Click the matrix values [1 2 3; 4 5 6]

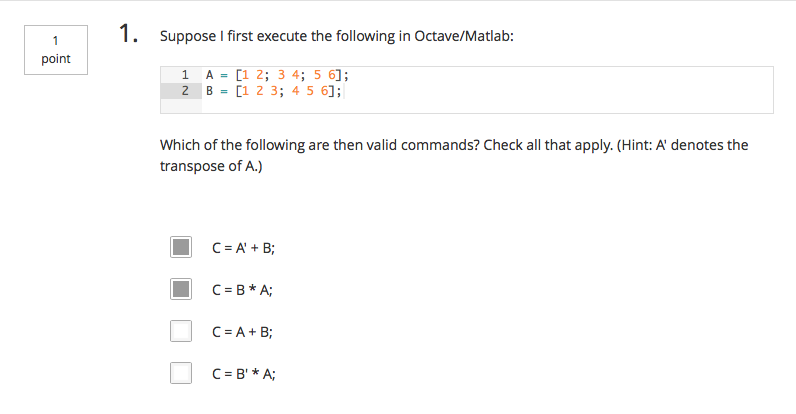coord(285,91)
